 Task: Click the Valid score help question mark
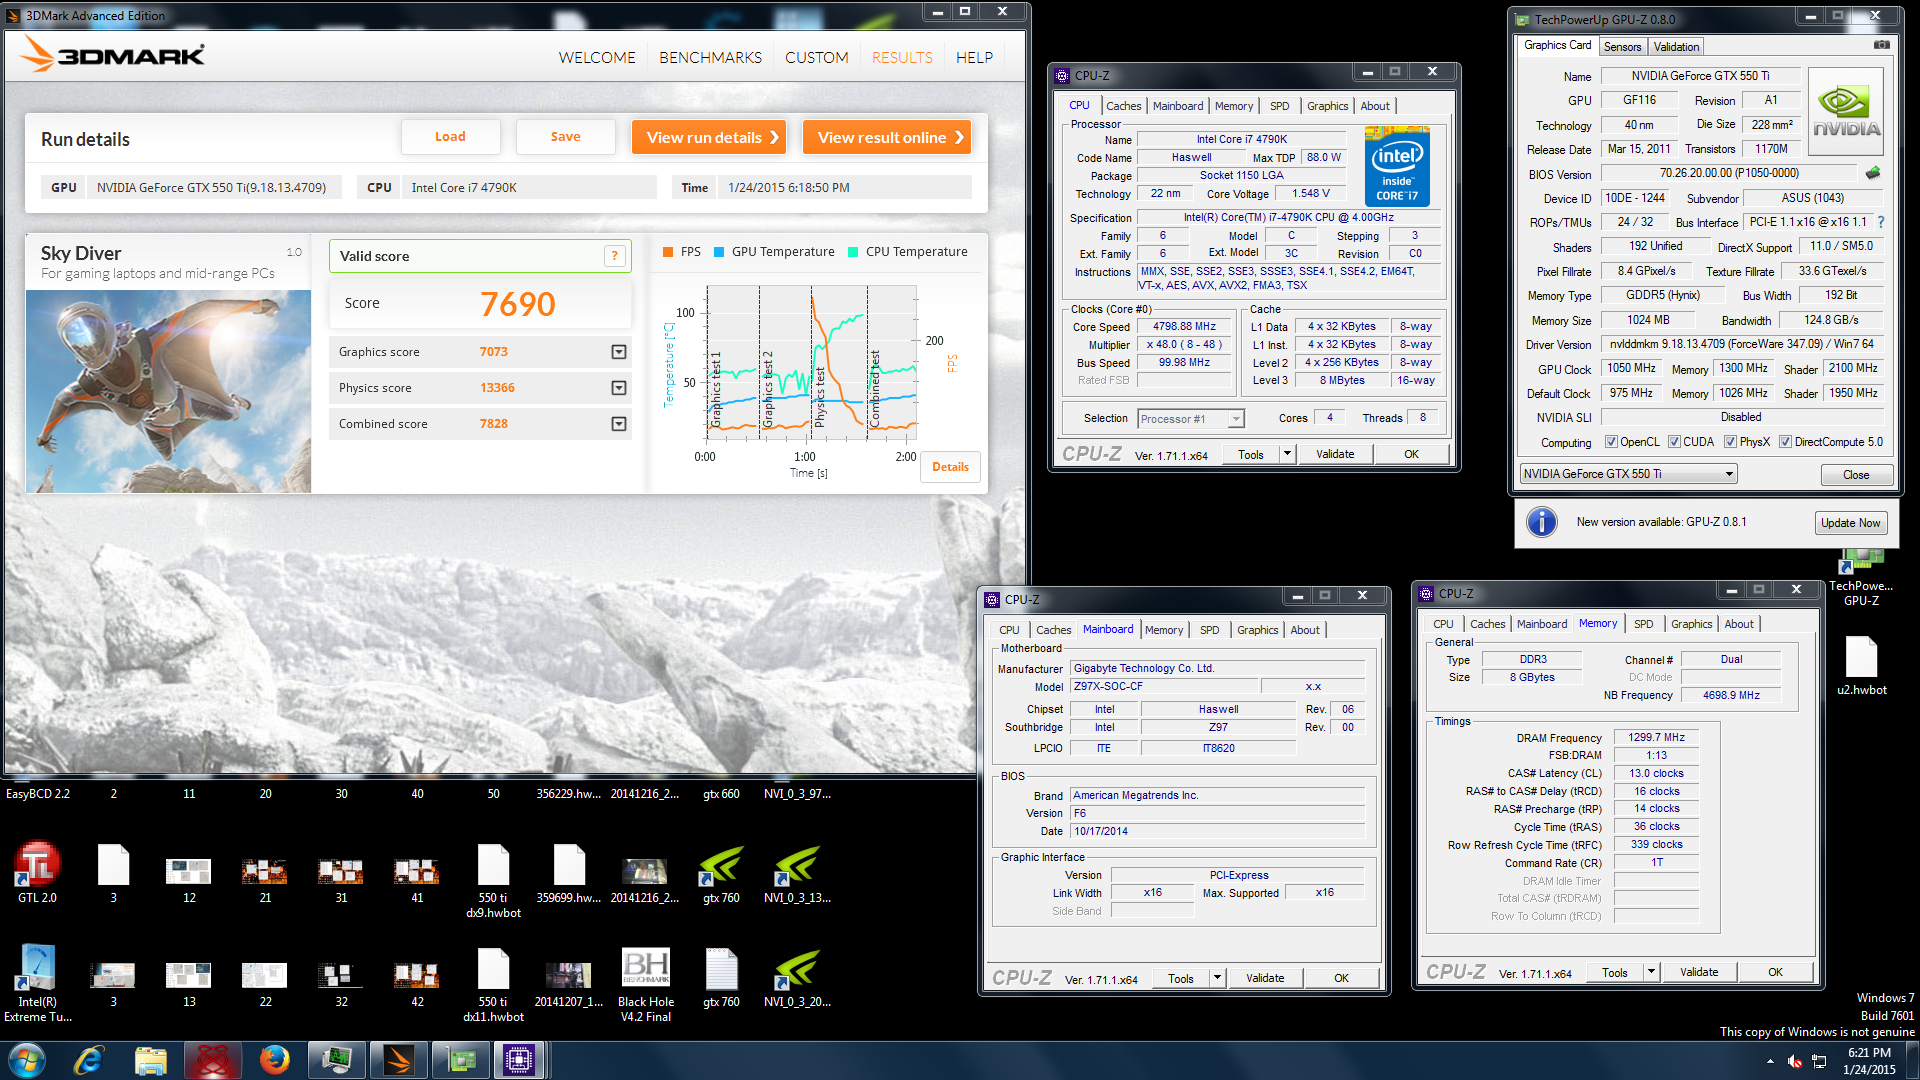(615, 256)
